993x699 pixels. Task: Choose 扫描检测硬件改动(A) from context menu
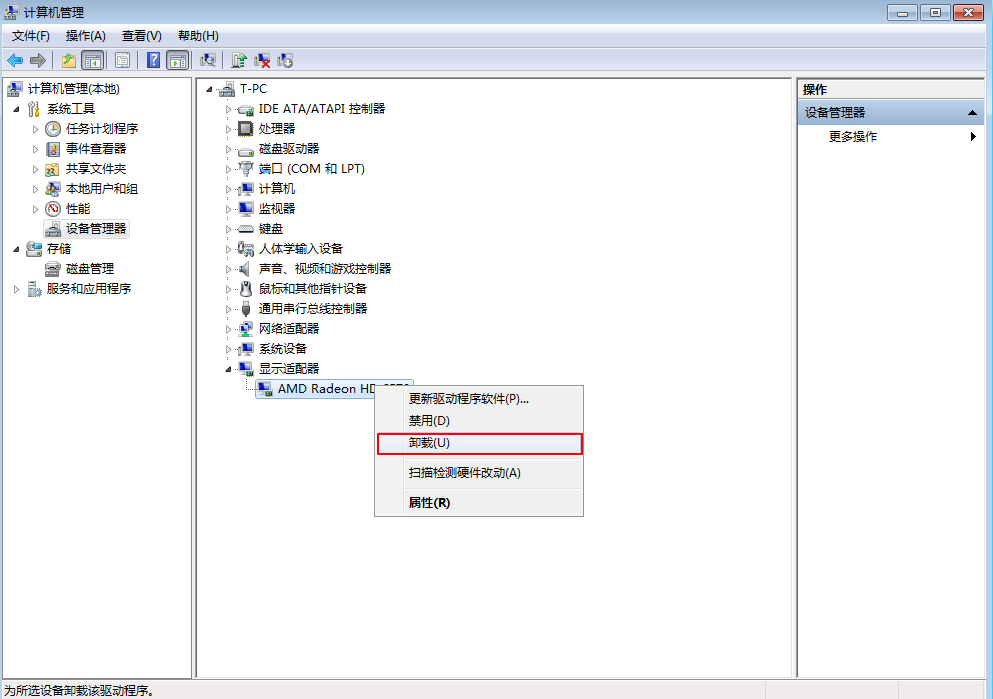(x=479, y=473)
